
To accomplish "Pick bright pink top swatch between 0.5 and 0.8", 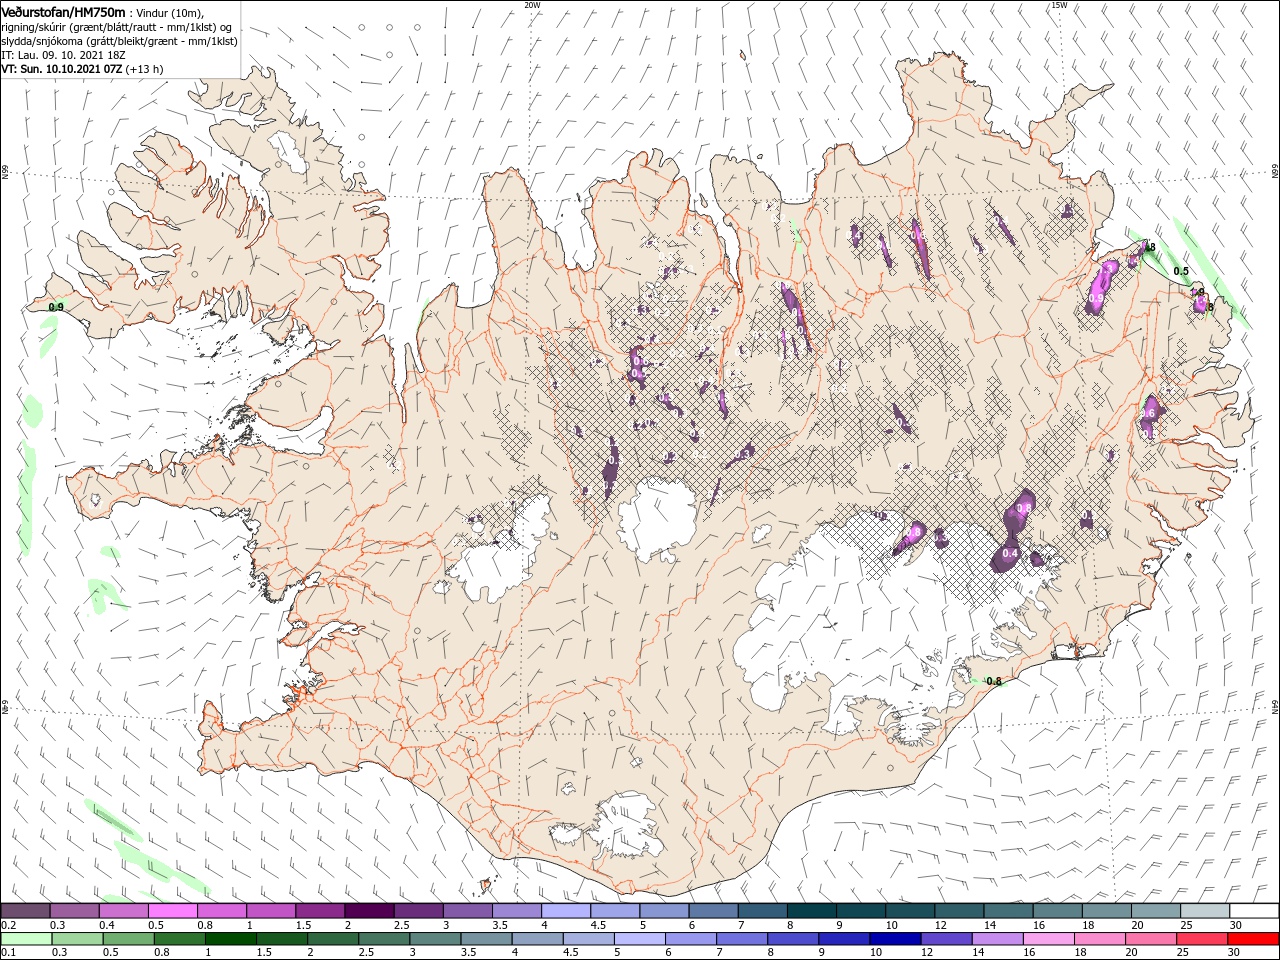I will tap(172, 911).
